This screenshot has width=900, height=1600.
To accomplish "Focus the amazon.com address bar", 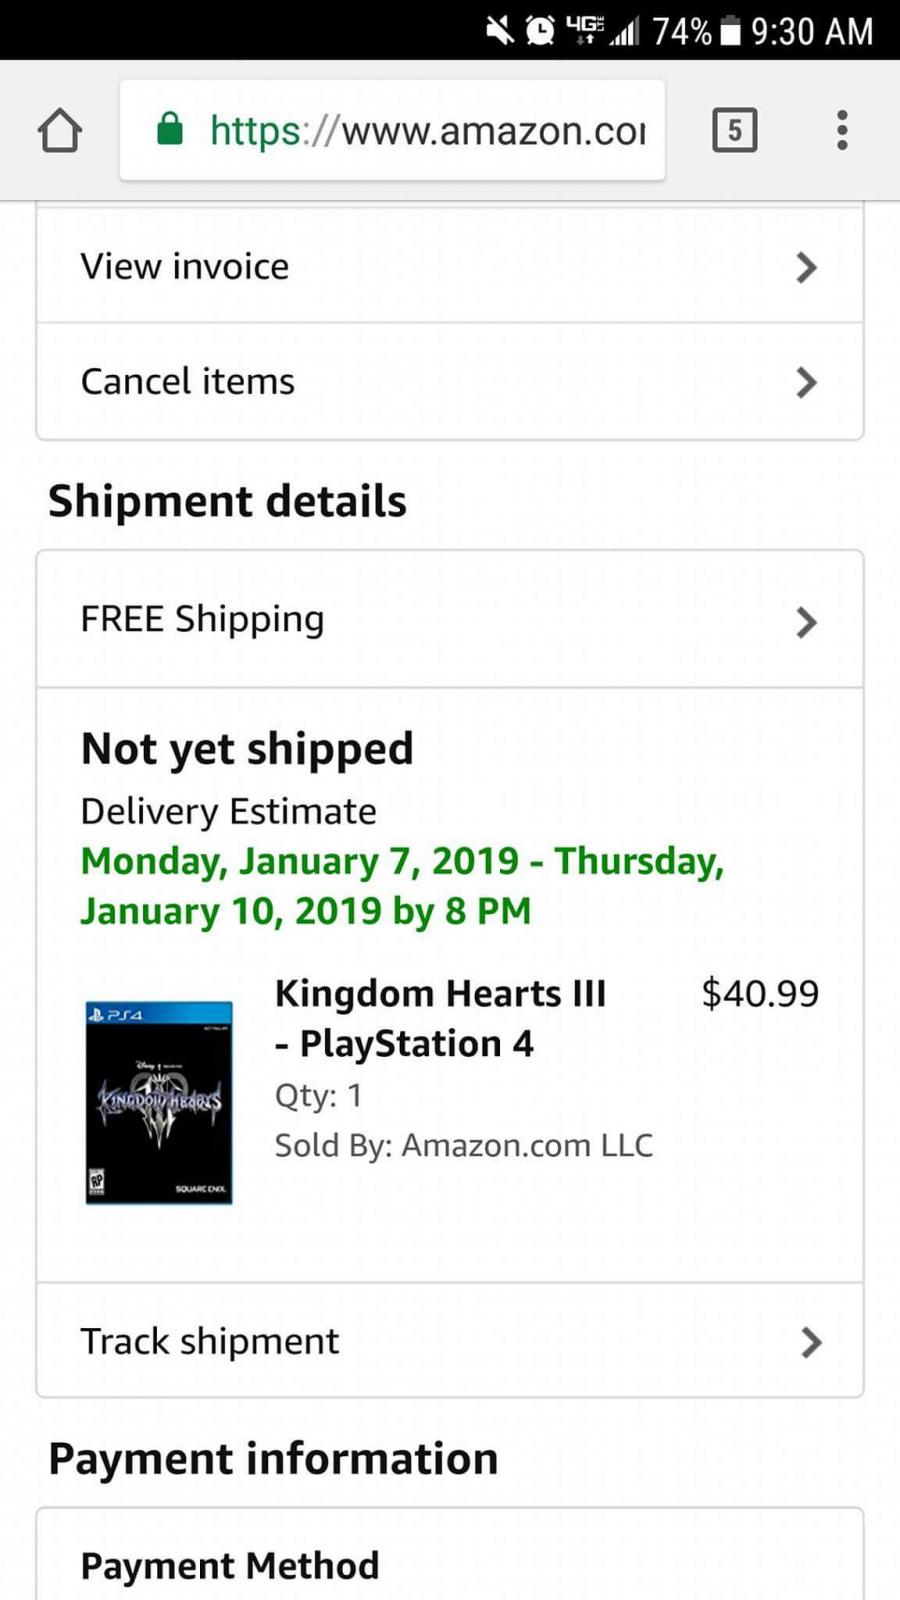I will point(427,131).
